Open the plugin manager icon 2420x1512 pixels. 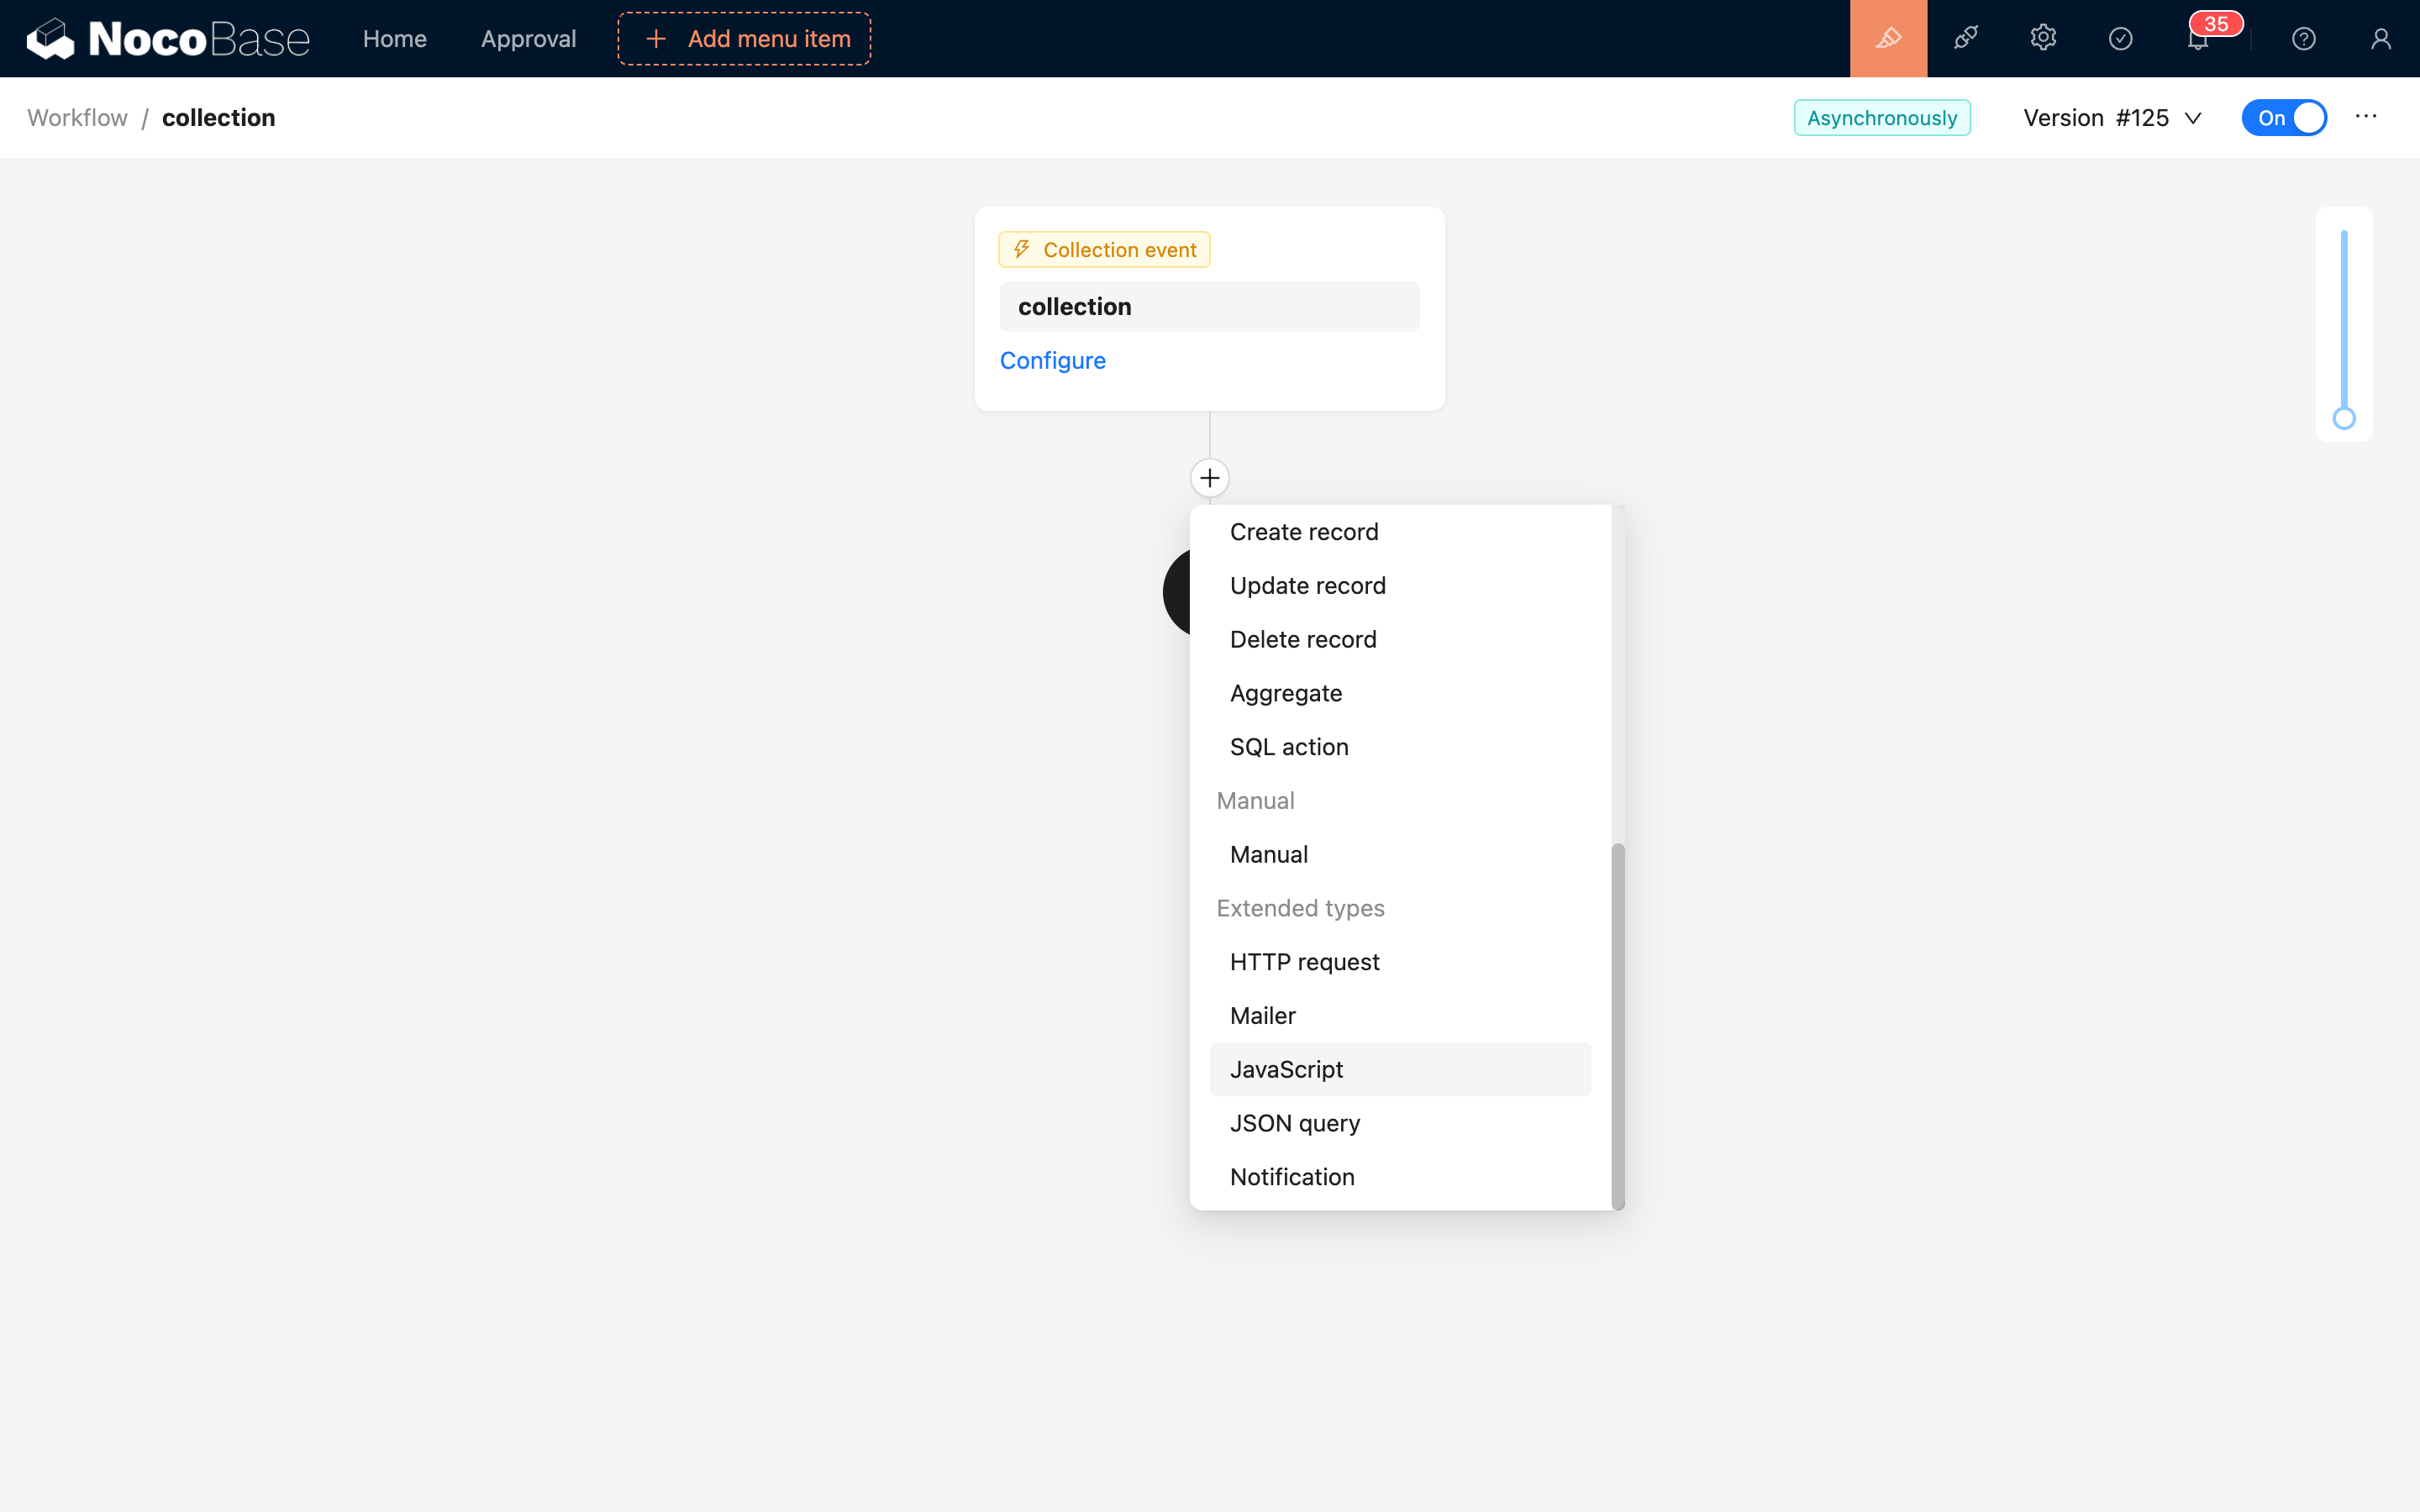click(x=1965, y=39)
